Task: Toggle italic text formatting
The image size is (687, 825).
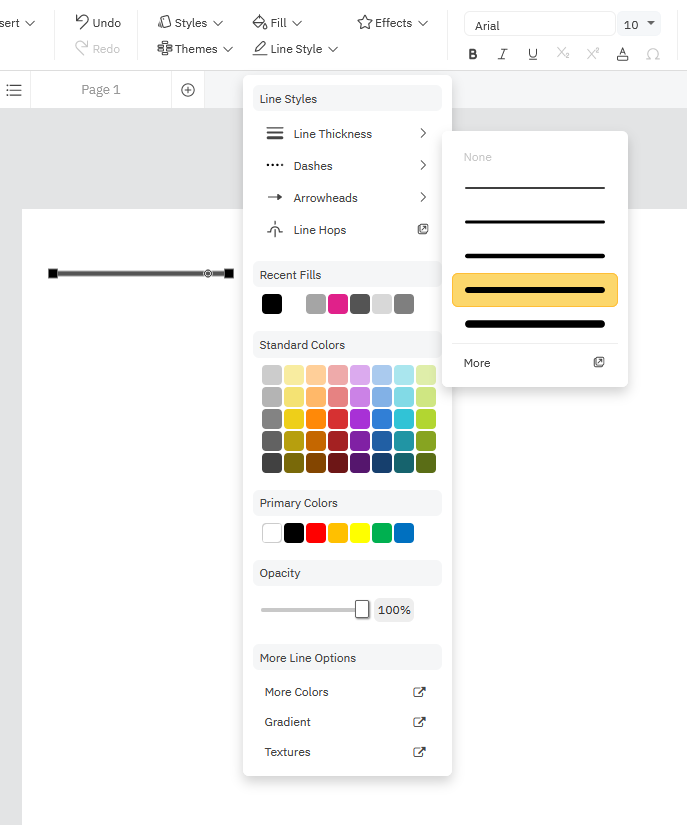Action: point(502,54)
